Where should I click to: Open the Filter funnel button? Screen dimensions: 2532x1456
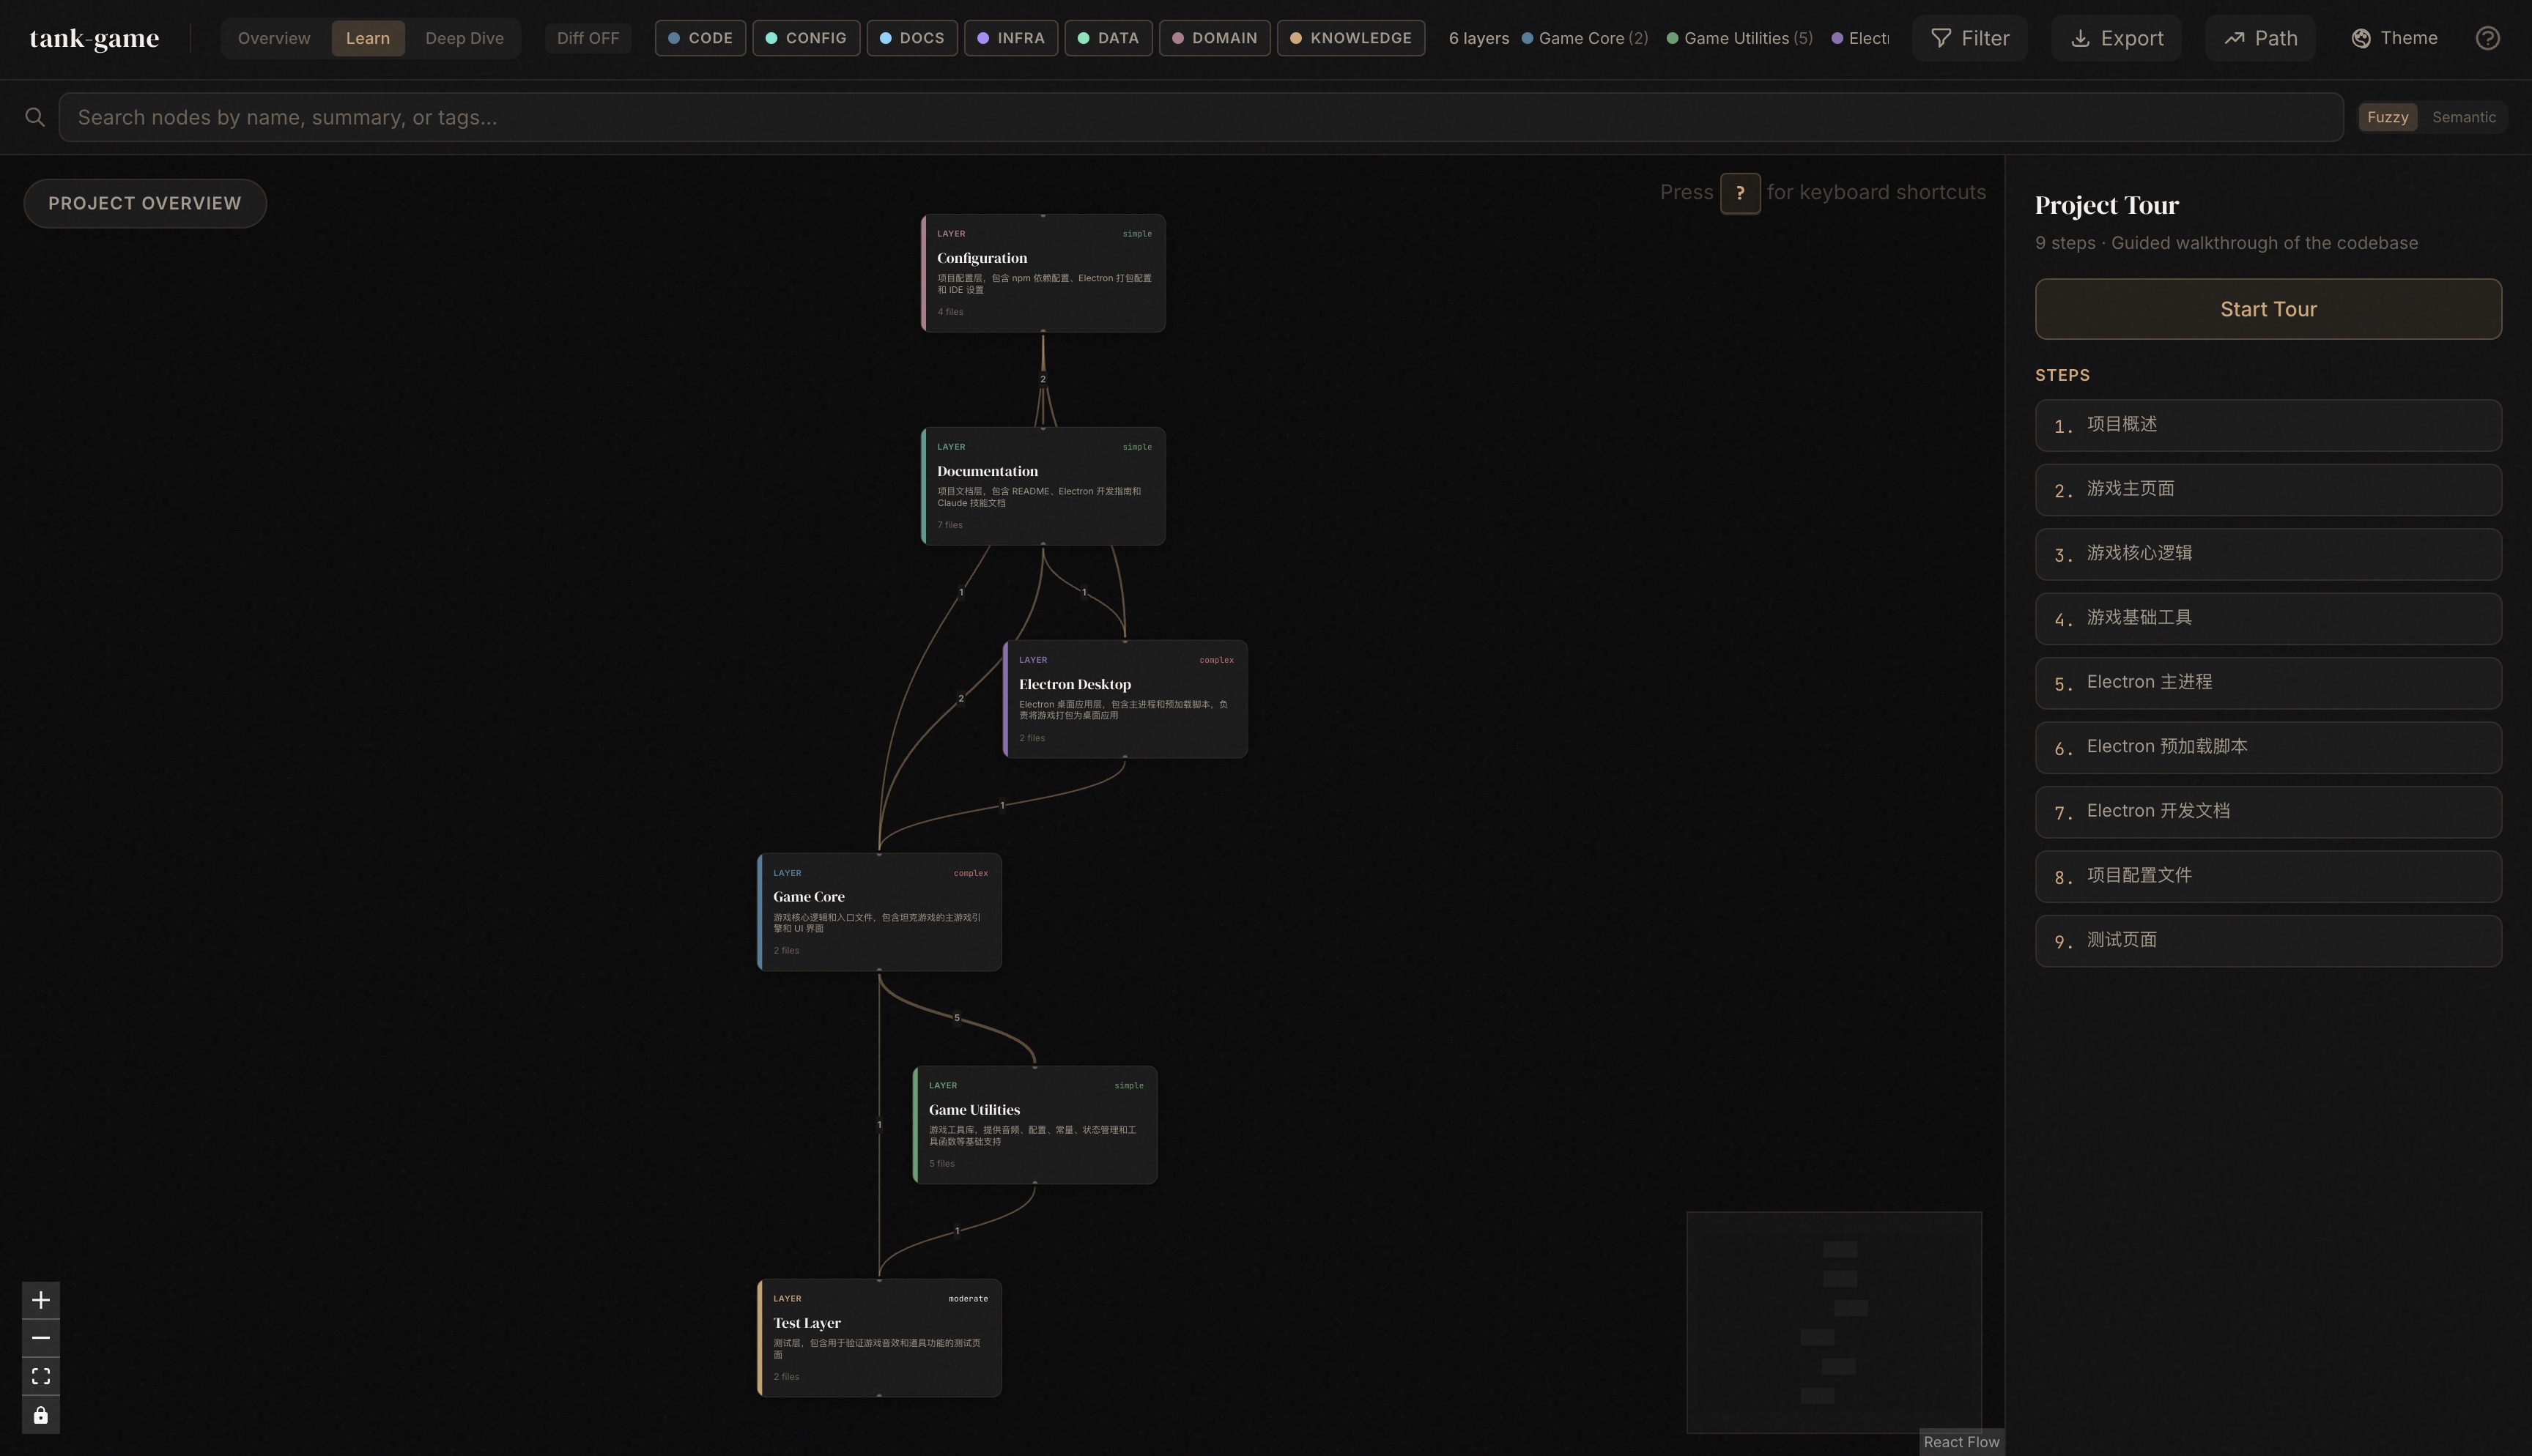pos(1969,38)
